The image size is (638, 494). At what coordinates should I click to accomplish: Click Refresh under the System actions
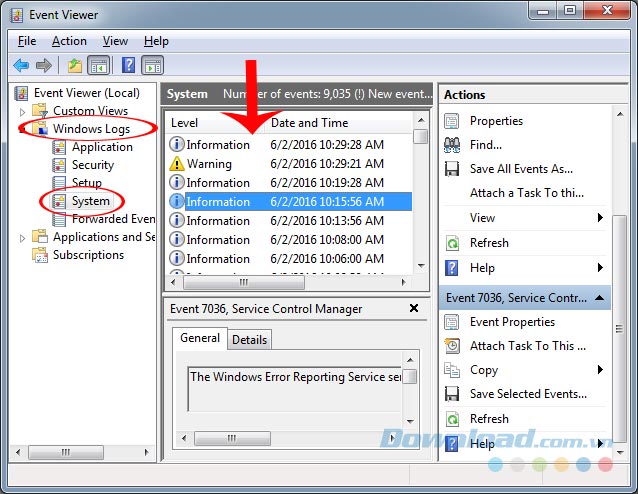click(x=489, y=243)
